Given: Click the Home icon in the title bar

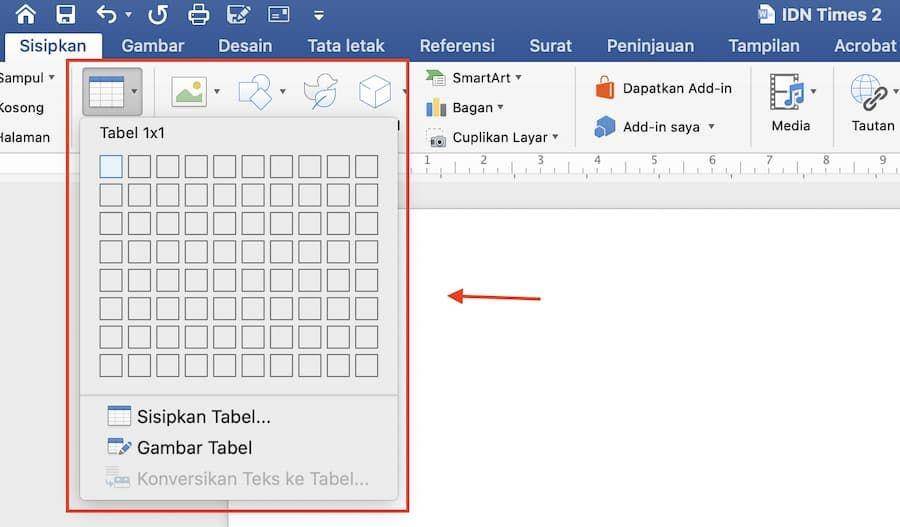Looking at the screenshot, I should 26,14.
